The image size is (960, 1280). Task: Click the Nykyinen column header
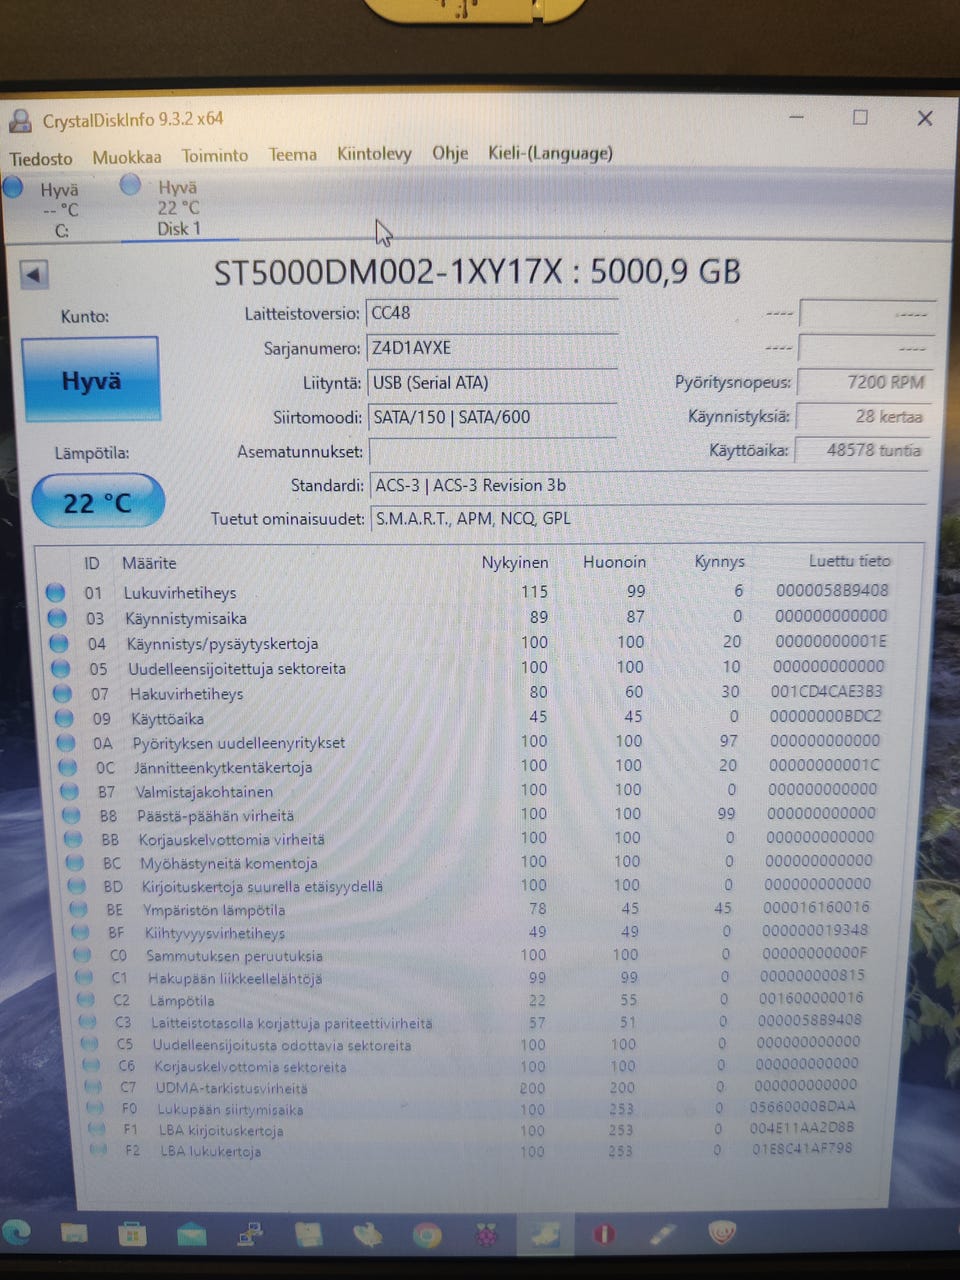(x=515, y=563)
